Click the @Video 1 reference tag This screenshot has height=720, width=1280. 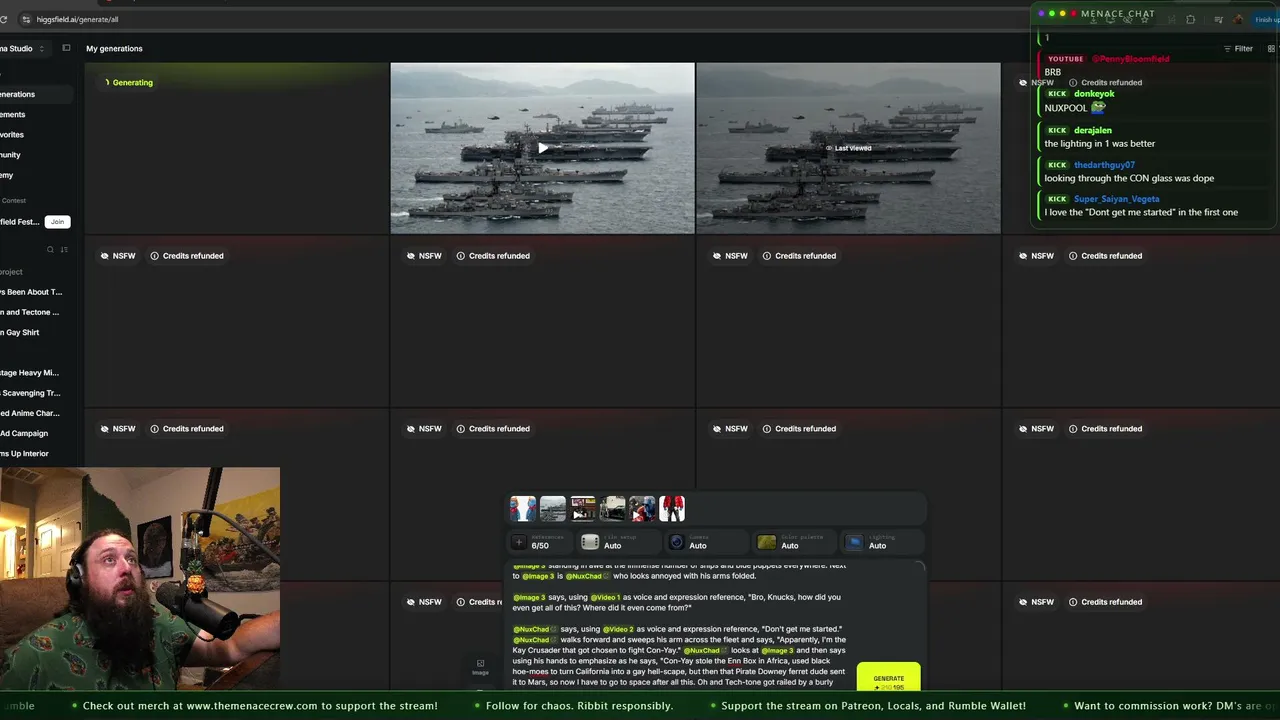pos(605,597)
